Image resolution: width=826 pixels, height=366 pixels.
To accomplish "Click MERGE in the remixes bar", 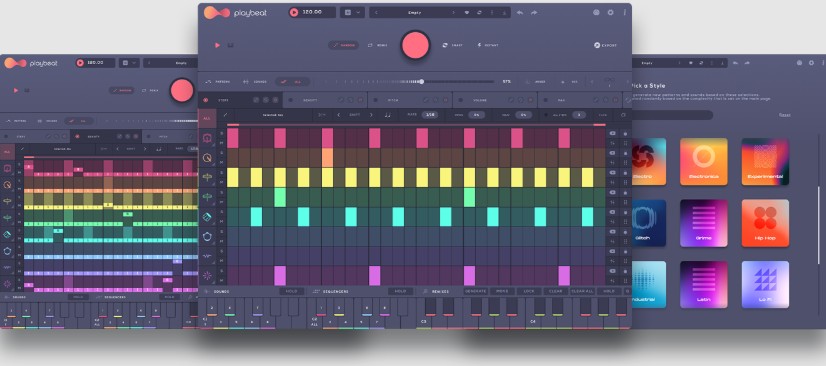I will tap(502, 291).
